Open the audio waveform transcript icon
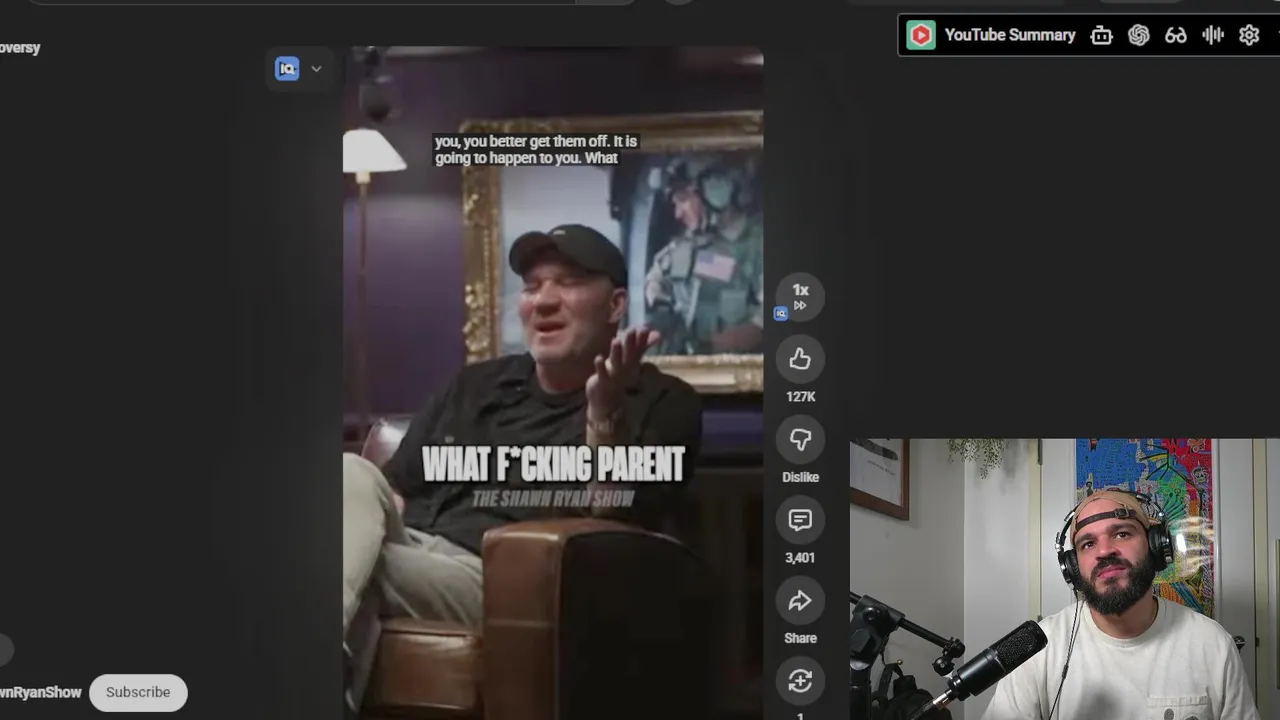Viewport: 1280px width, 720px height. (x=1213, y=35)
